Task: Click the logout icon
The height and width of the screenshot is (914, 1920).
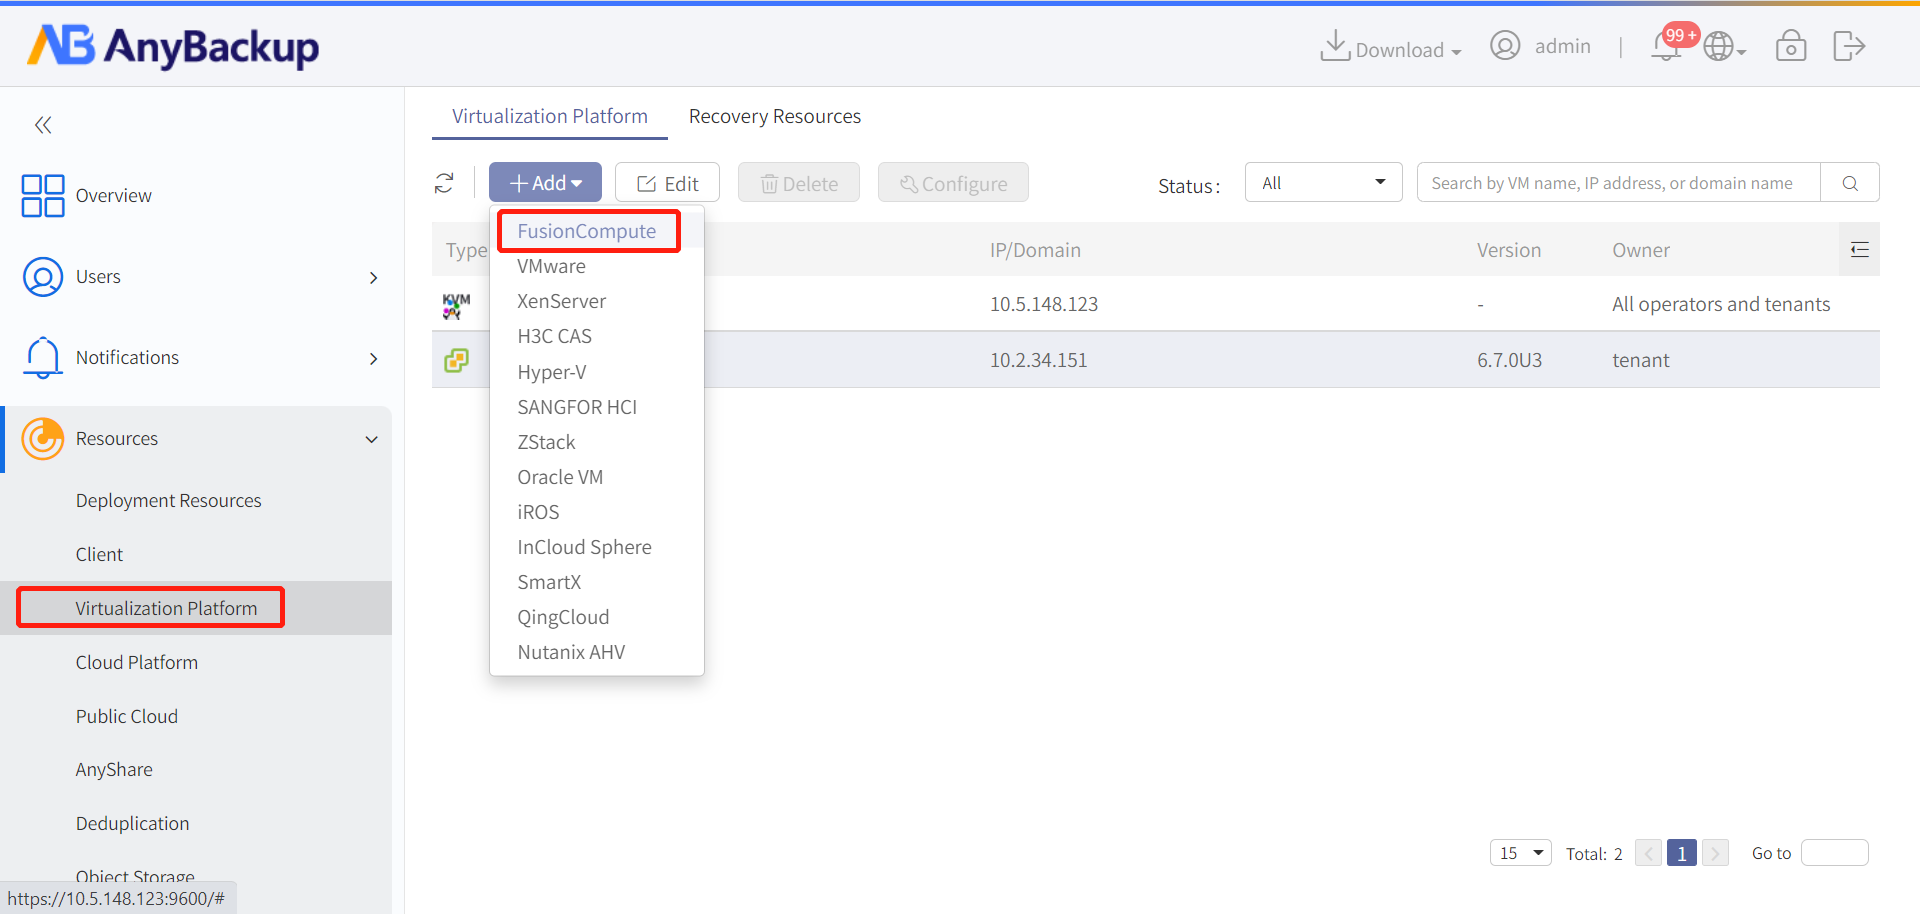Action: (x=1849, y=46)
